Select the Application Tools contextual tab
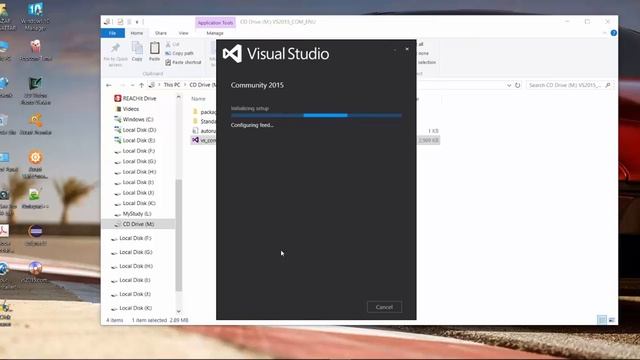 216,23
